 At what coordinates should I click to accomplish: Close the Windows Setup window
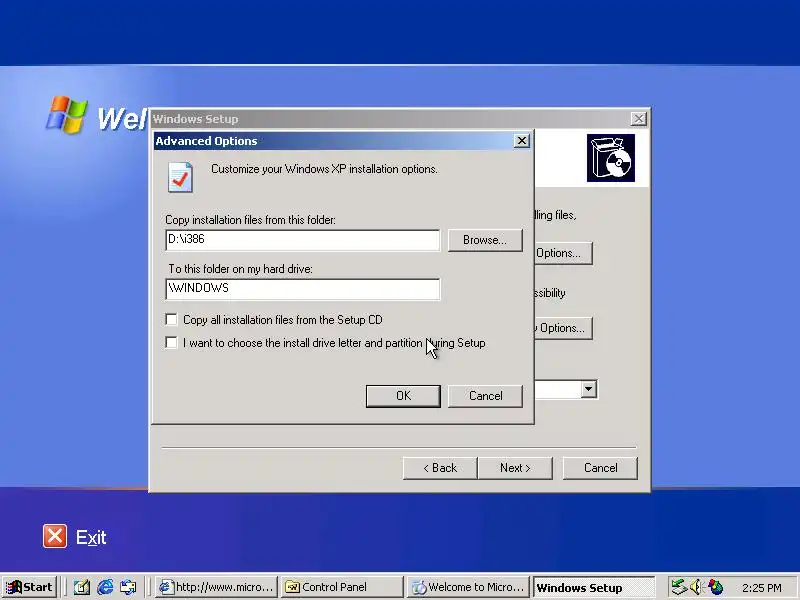(638, 119)
